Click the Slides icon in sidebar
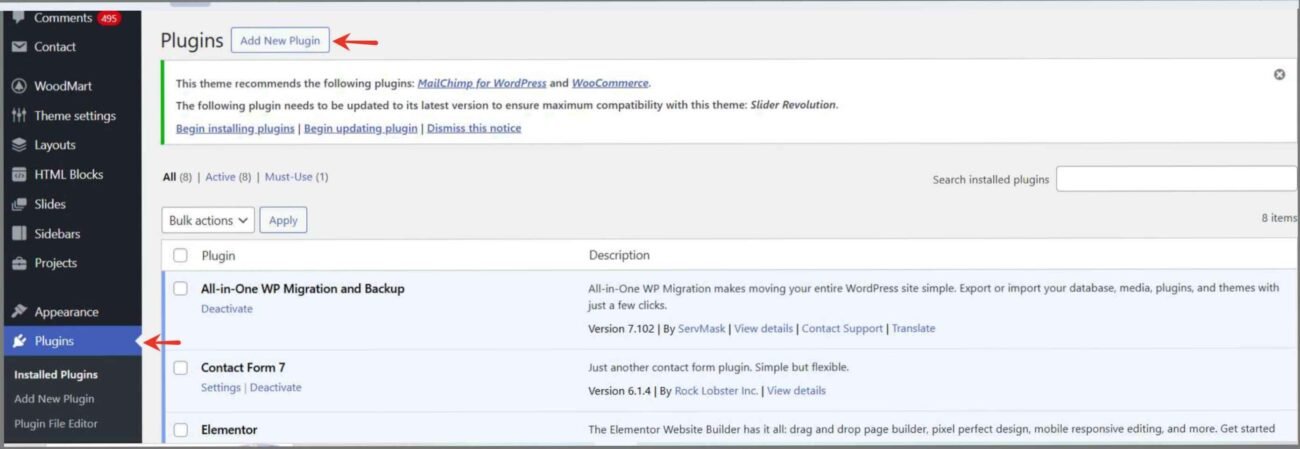The image size is (1300, 449). [x=19, y=204]
